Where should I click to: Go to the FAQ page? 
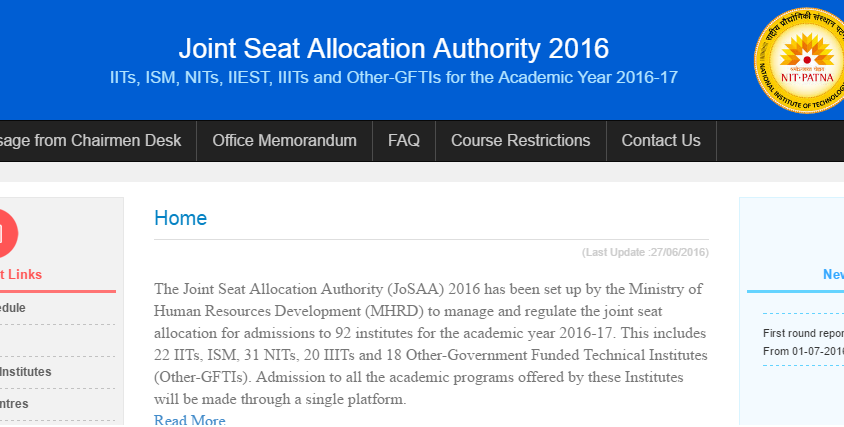click(403, 141)
